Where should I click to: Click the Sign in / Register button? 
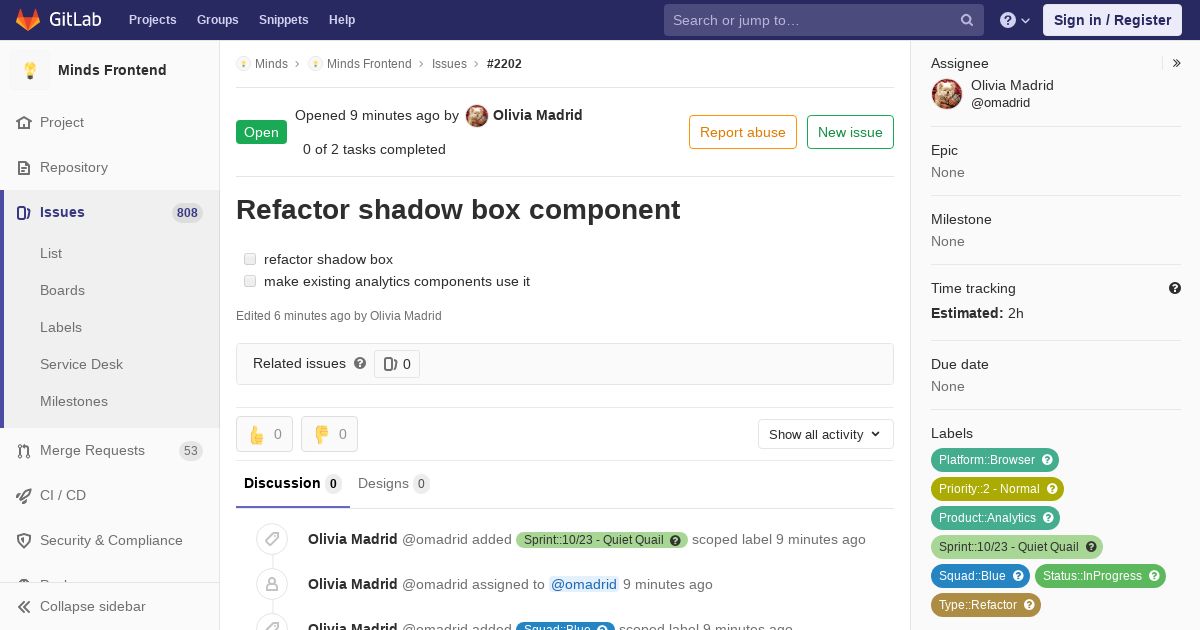[1112, 20]
